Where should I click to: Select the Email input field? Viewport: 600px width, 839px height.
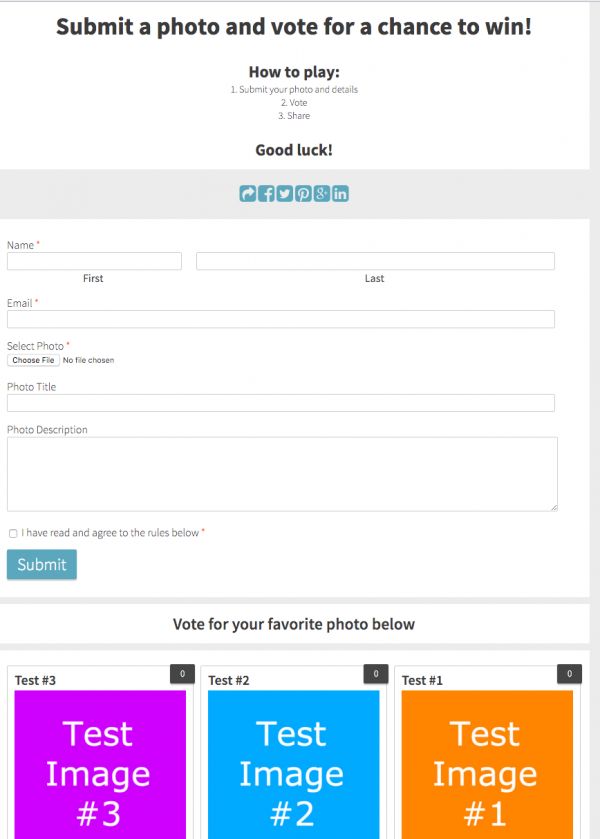[280, 319]
